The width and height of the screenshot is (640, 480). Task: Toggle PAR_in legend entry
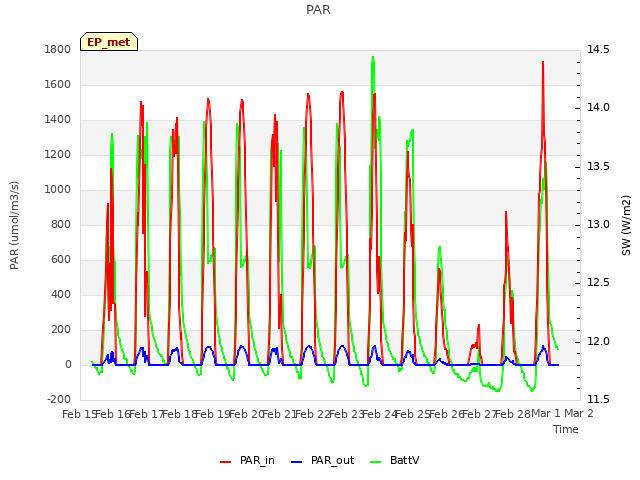click(247, 460)
